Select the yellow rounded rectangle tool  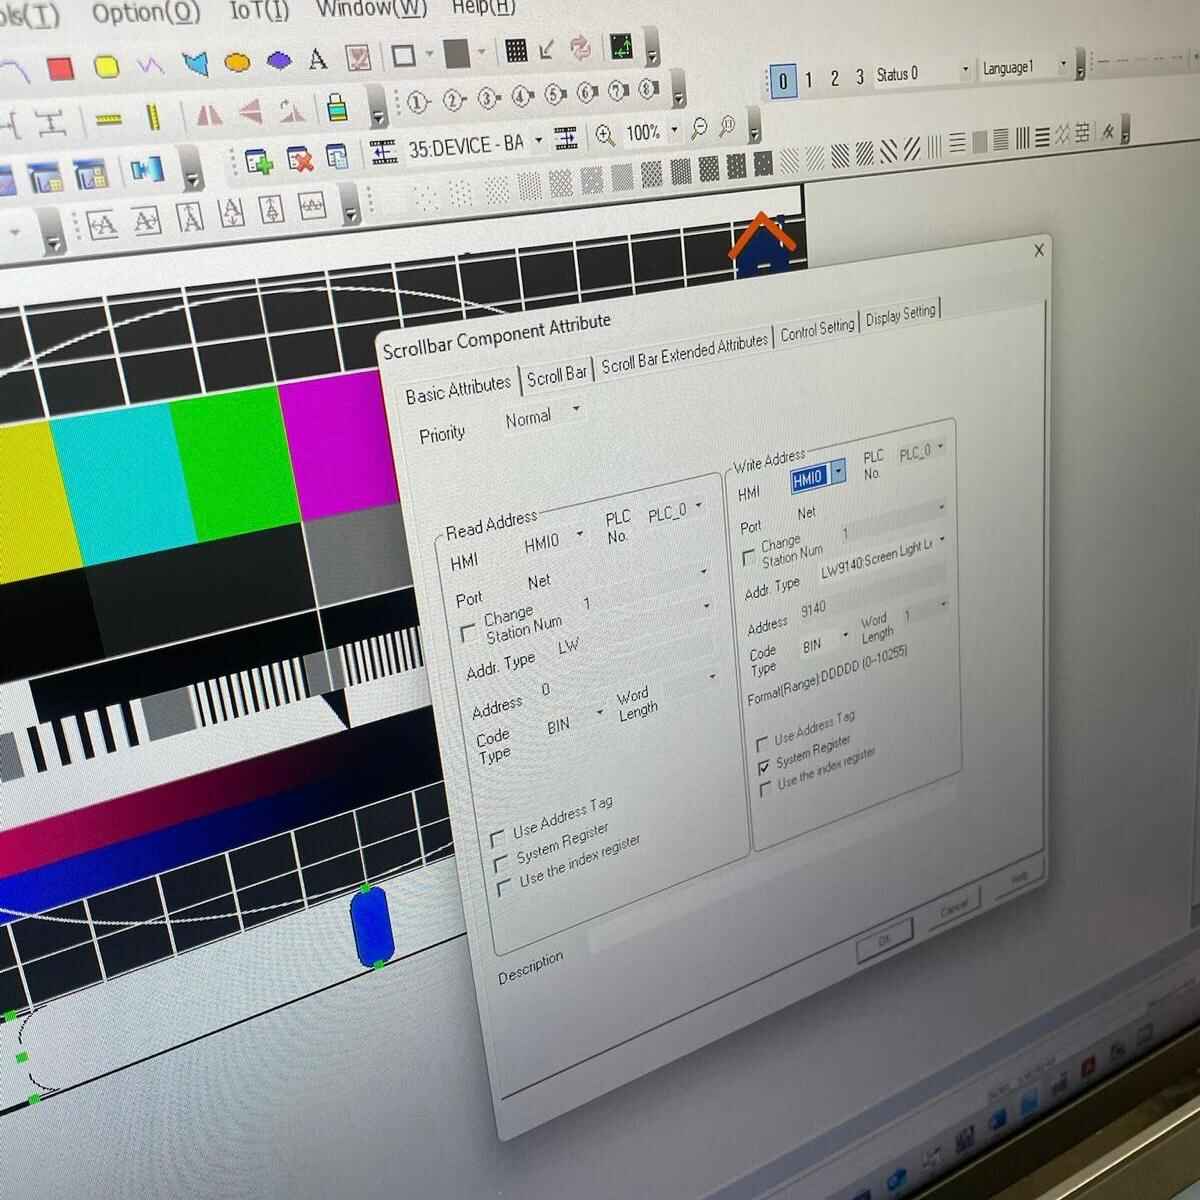(x=106, y=67)
